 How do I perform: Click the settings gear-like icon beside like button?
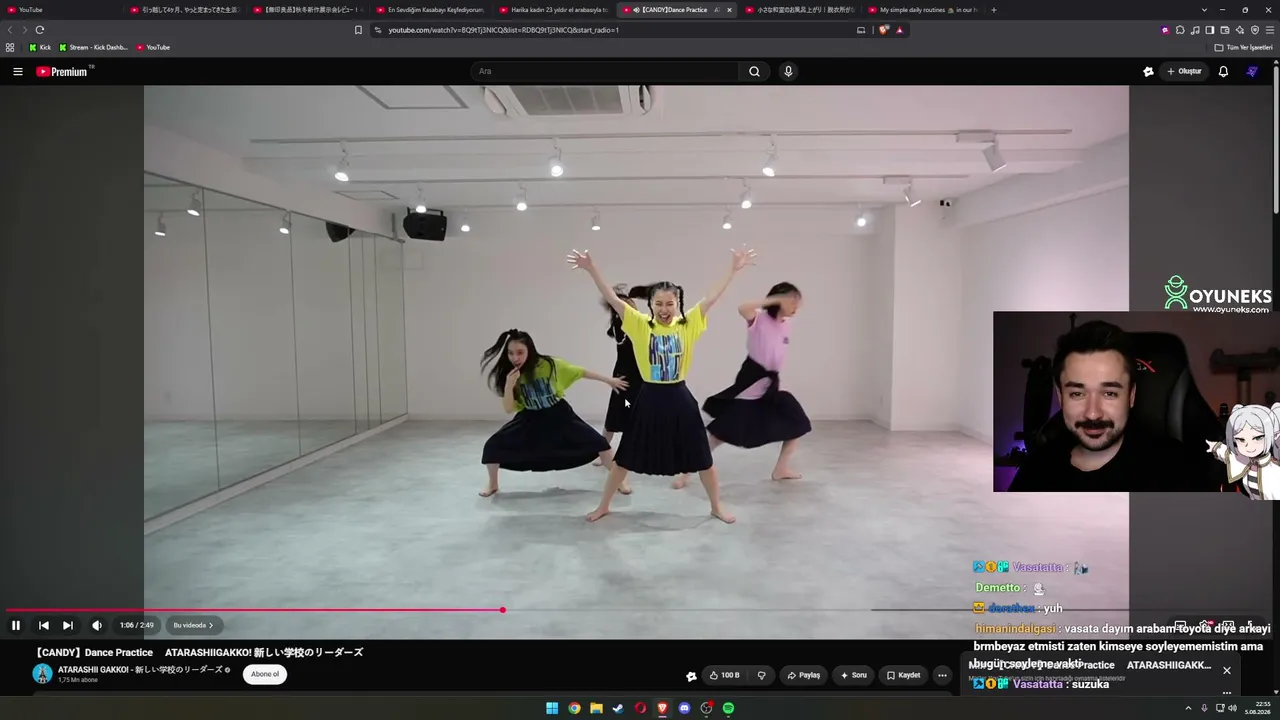[x=691, y=676]
